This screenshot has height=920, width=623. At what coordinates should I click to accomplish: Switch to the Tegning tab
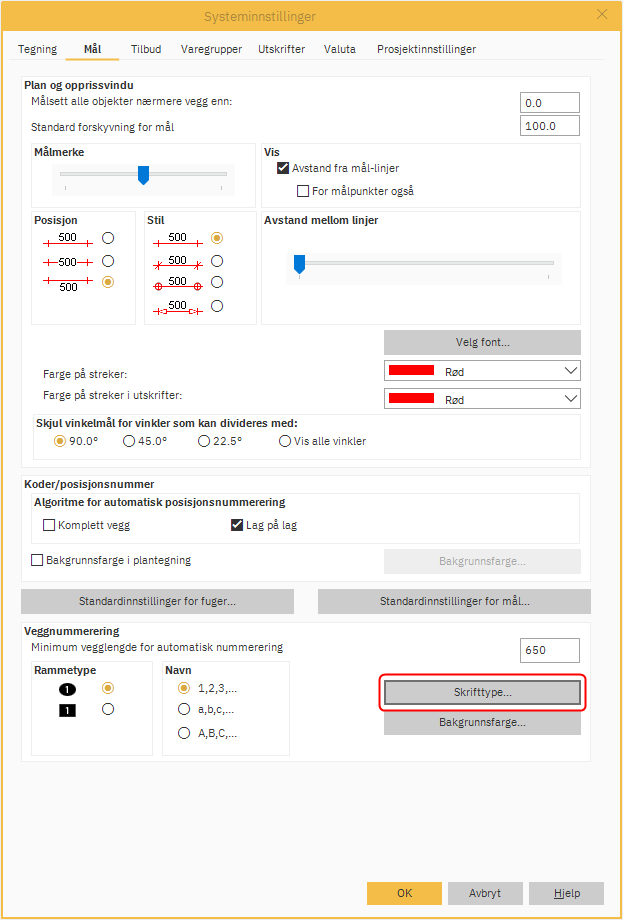pos(38,49)
